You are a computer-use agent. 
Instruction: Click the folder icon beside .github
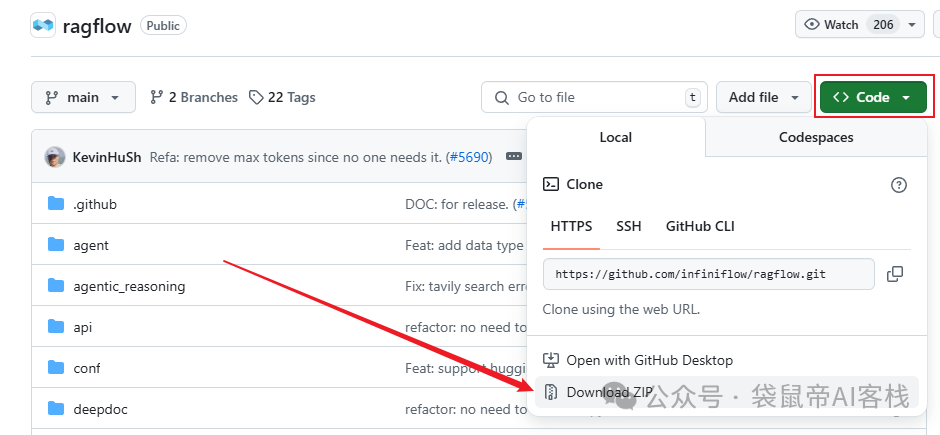pos(56,204)
